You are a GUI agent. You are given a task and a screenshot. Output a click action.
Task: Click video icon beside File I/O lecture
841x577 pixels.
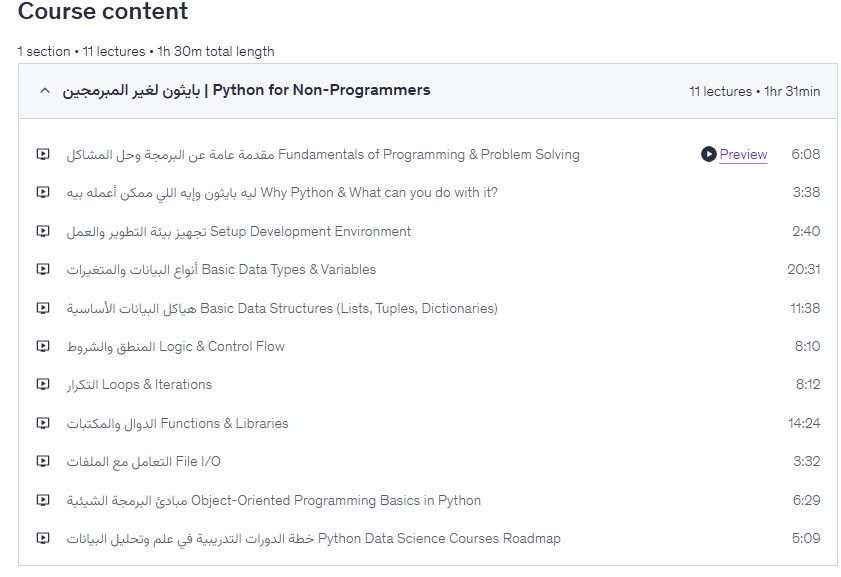(x=43, y=462)
